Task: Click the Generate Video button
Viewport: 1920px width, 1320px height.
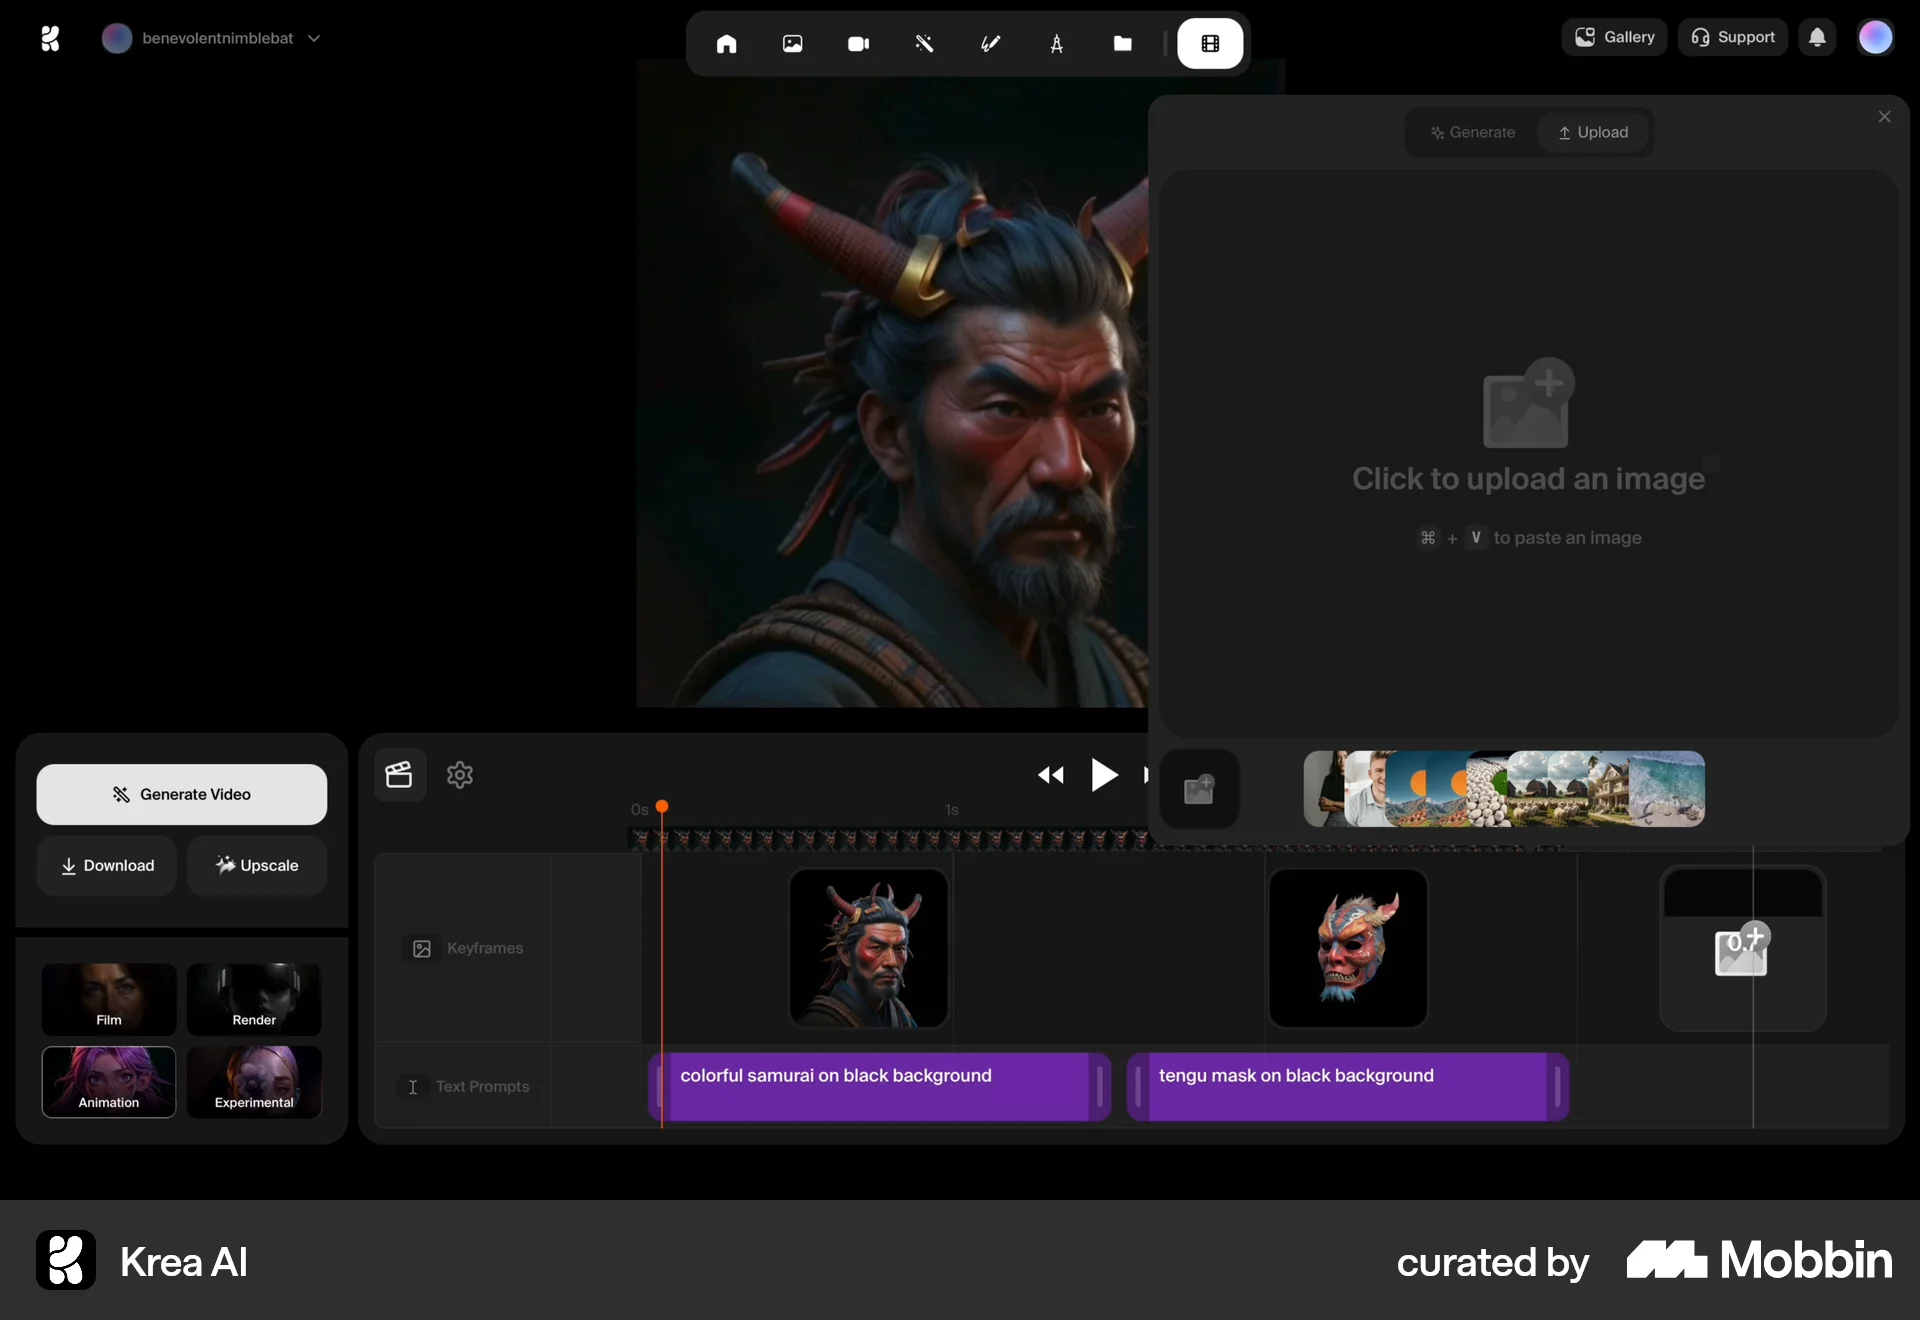Action: pyautogui.click(x=181, y=794)
